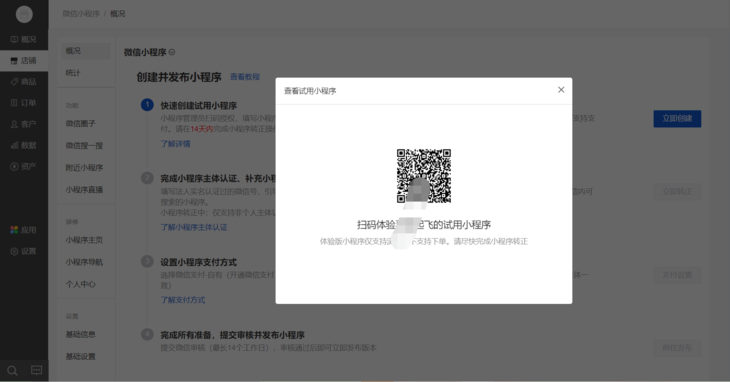Click the 立即转正 button
730x382 pixels.
677,192
